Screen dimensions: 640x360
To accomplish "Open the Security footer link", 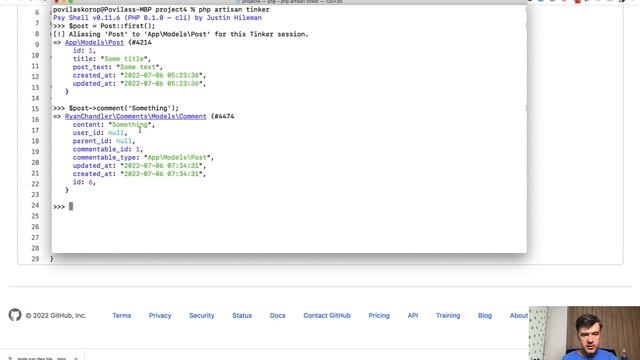I will (202, 316).
